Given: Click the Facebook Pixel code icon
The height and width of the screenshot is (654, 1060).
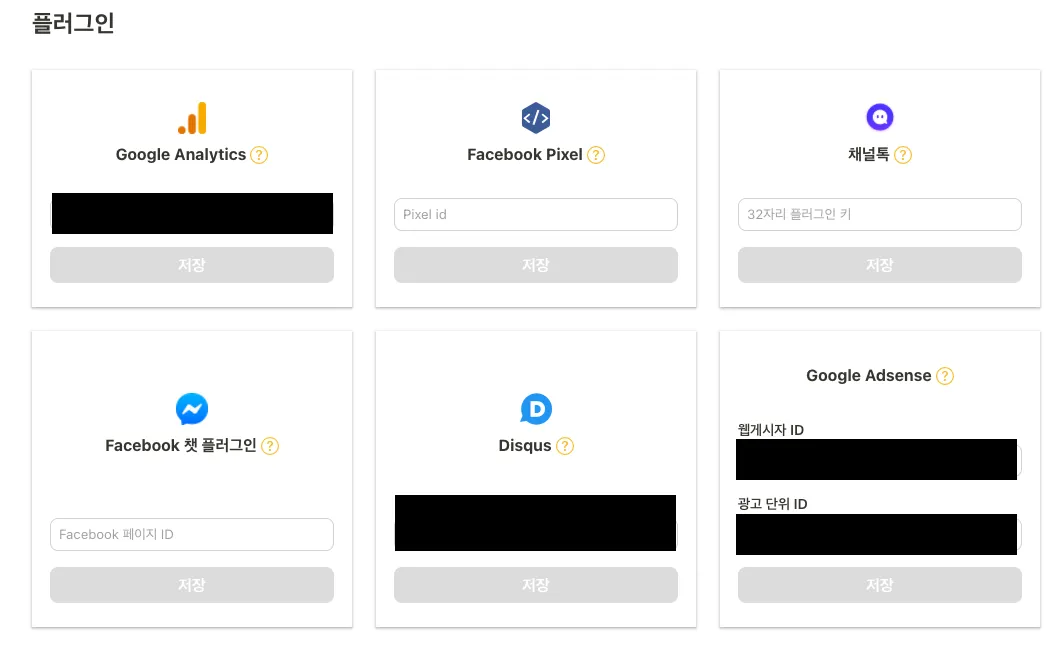Looking at the screenshot, I should pyautogui.click(x=536, y=118).
